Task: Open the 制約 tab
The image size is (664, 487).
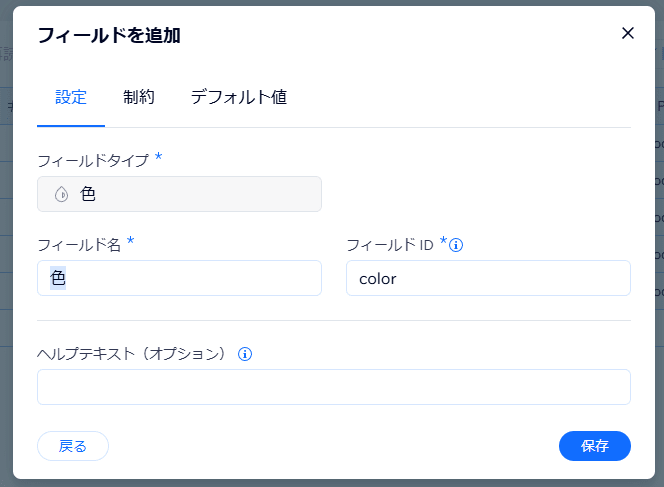Action: pos(138,97)
